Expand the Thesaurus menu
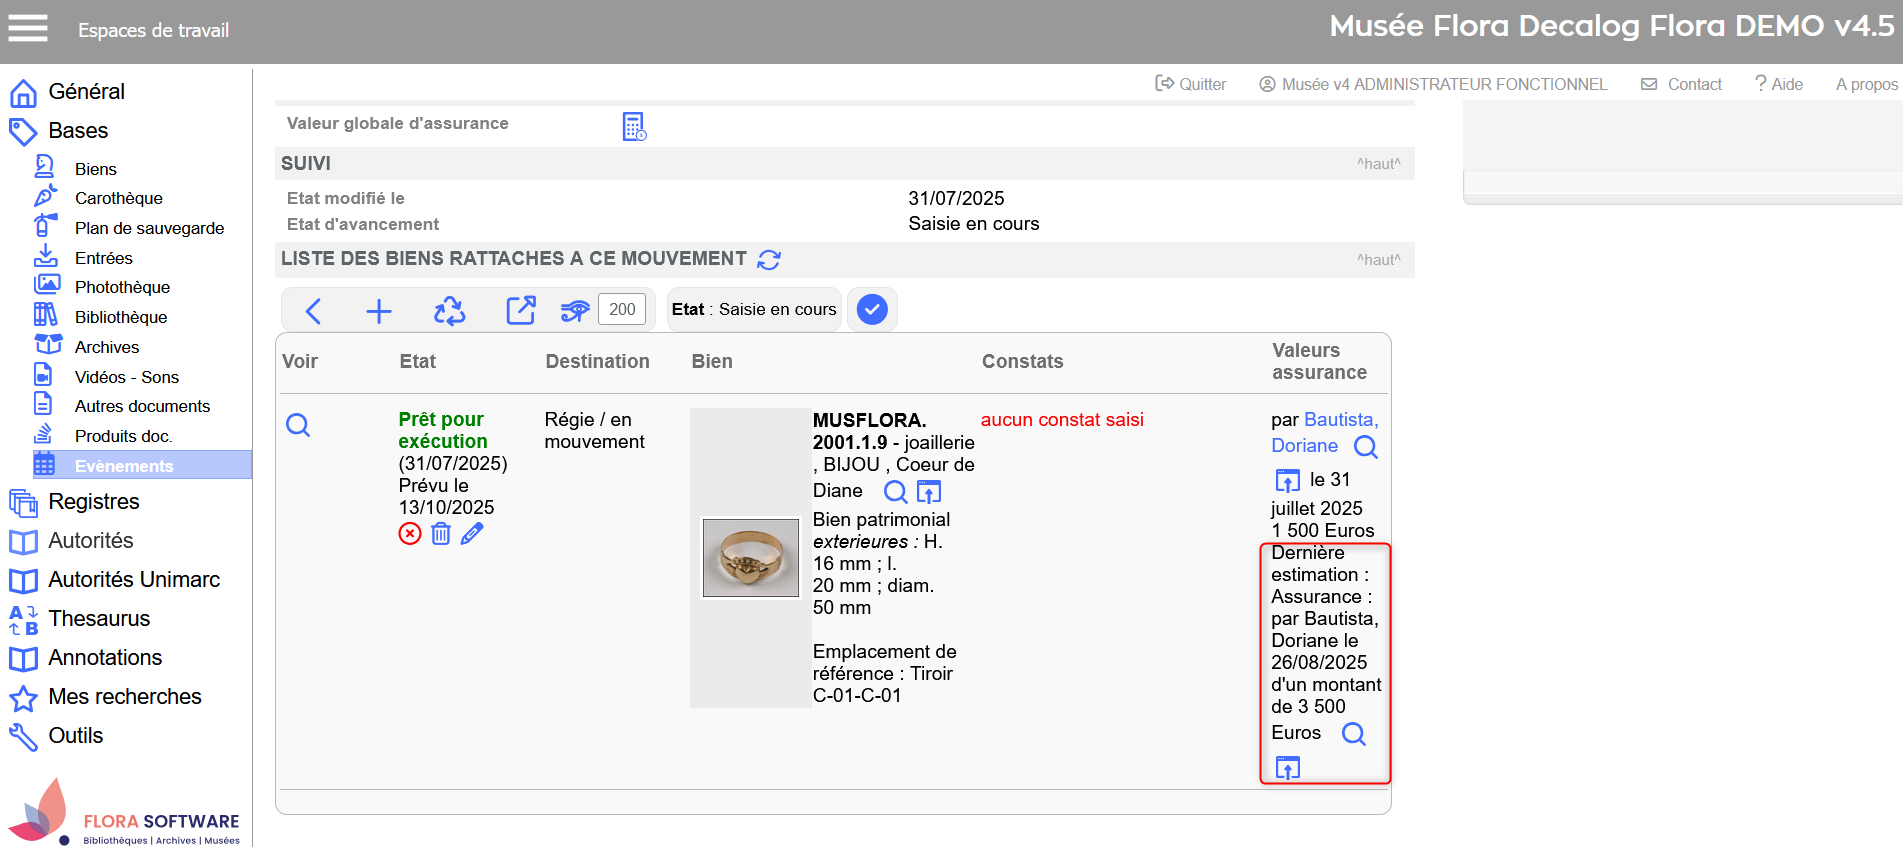 point(99,619)
